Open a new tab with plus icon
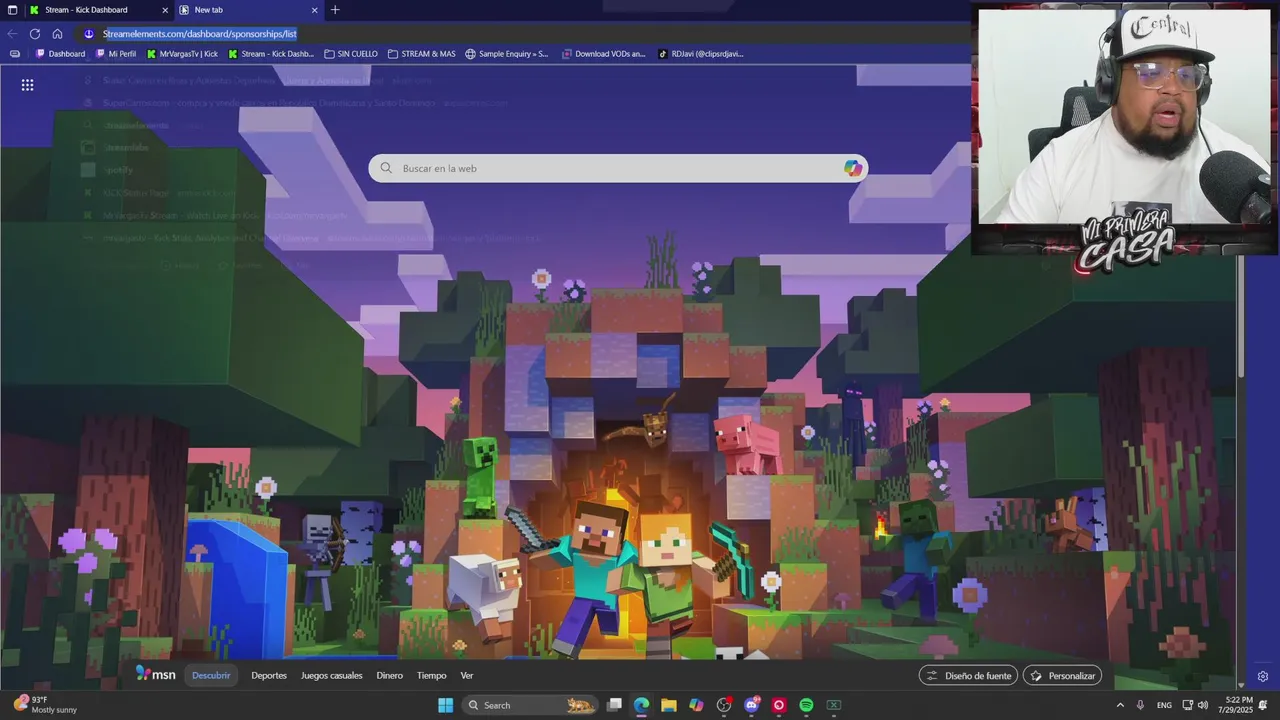 (335, 10)
